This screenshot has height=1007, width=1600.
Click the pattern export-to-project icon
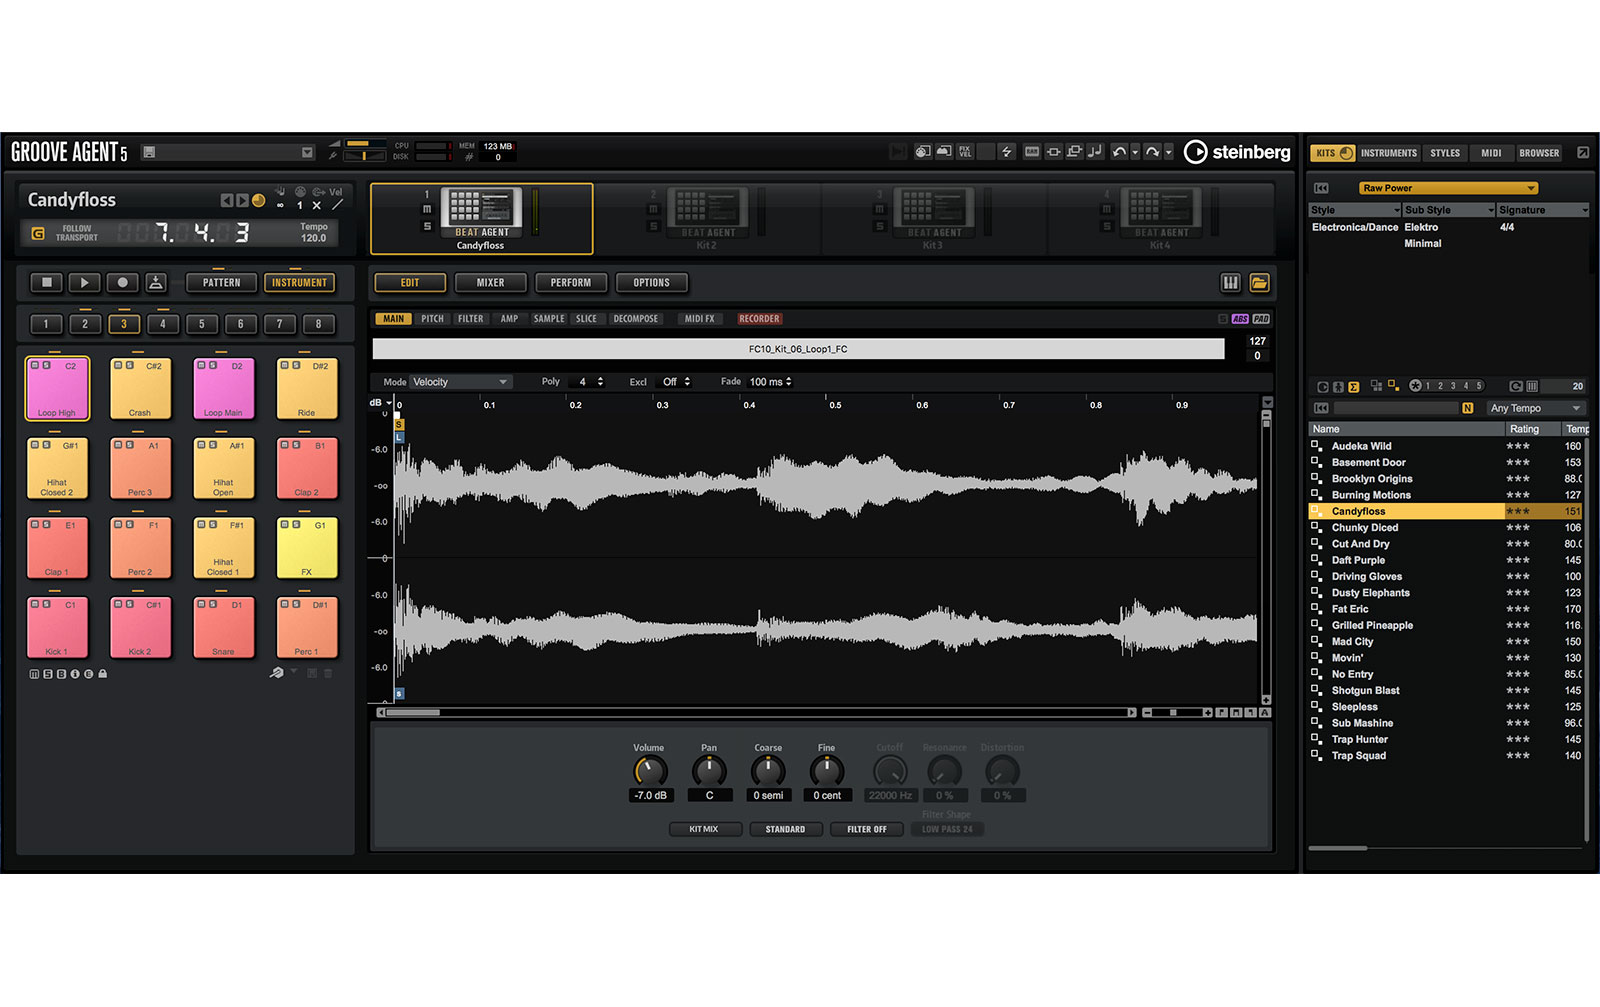click(156, 283)
